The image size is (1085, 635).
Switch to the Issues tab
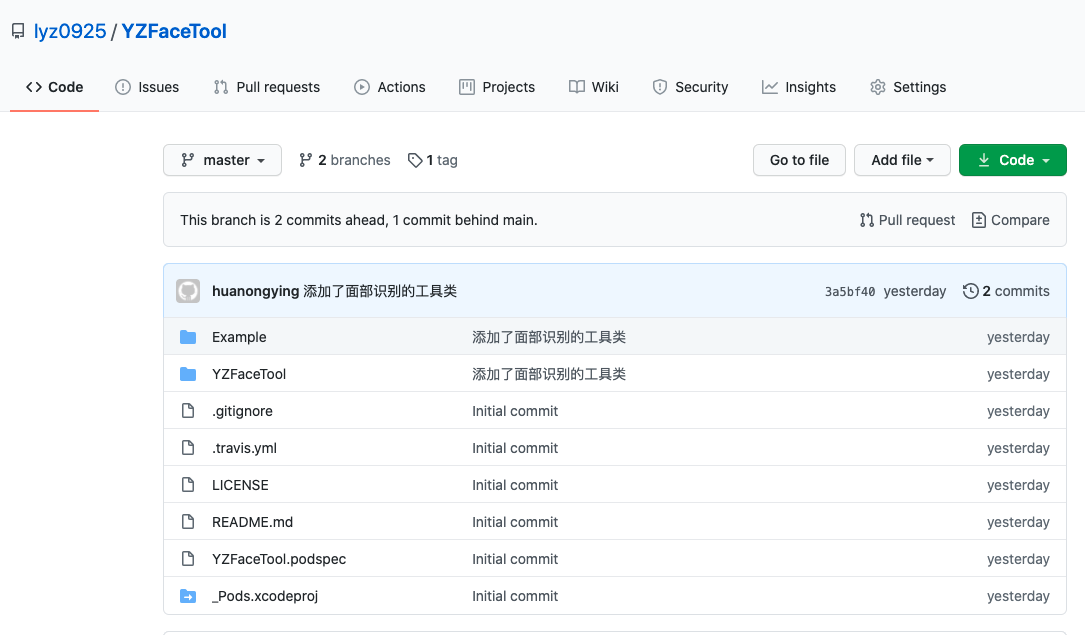(147, 87)
